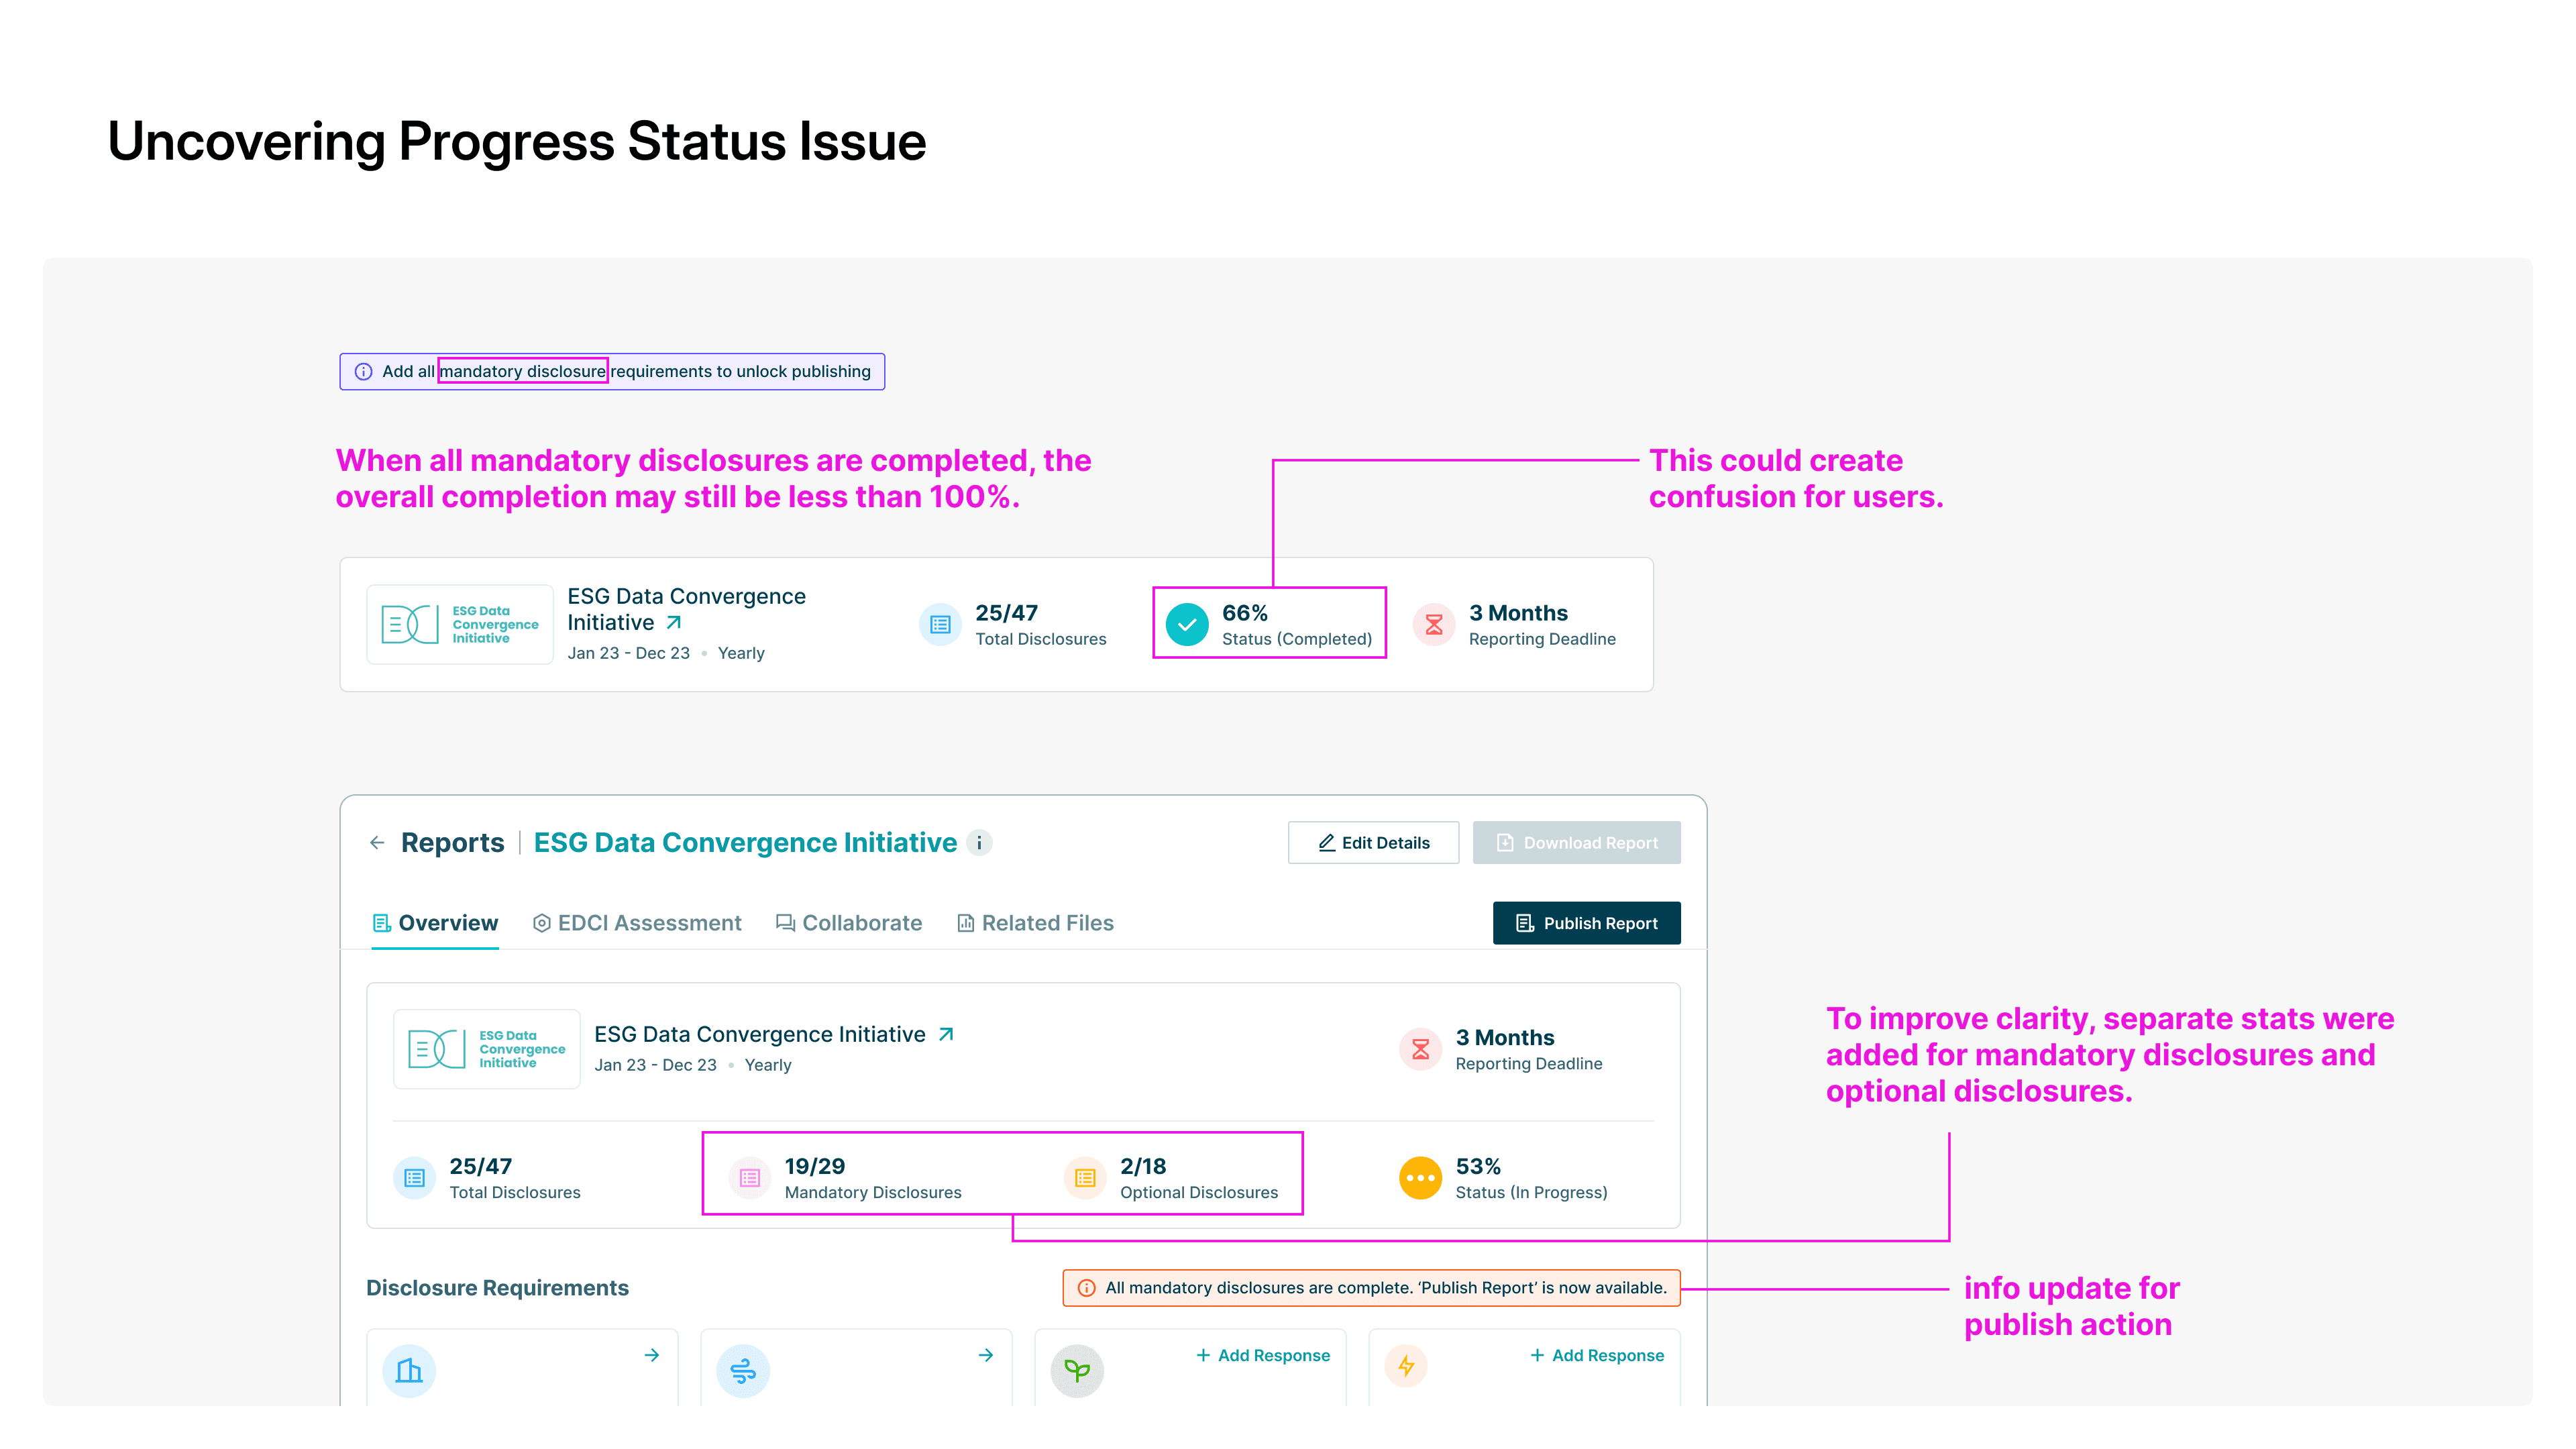Expand the wind card using its arrow
The height and width of the screenshot is (1449, 2576).
[x=986, y=1355]
